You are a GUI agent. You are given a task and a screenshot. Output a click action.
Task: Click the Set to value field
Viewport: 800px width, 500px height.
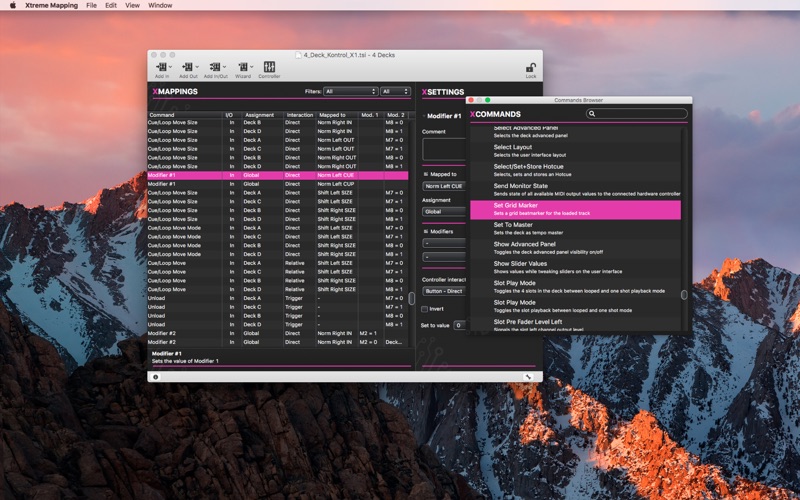point(459,325)
